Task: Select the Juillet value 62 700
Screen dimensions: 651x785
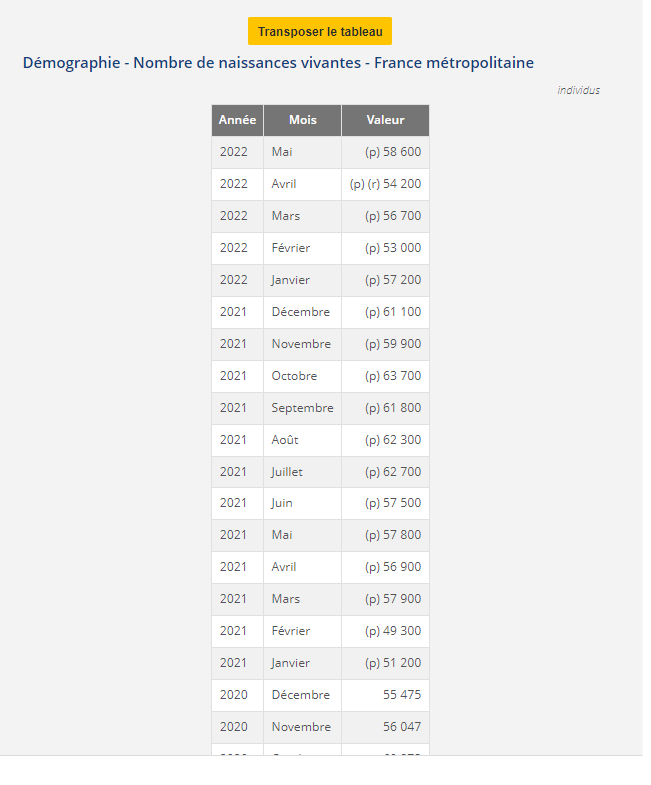Action: coord(392,472)
